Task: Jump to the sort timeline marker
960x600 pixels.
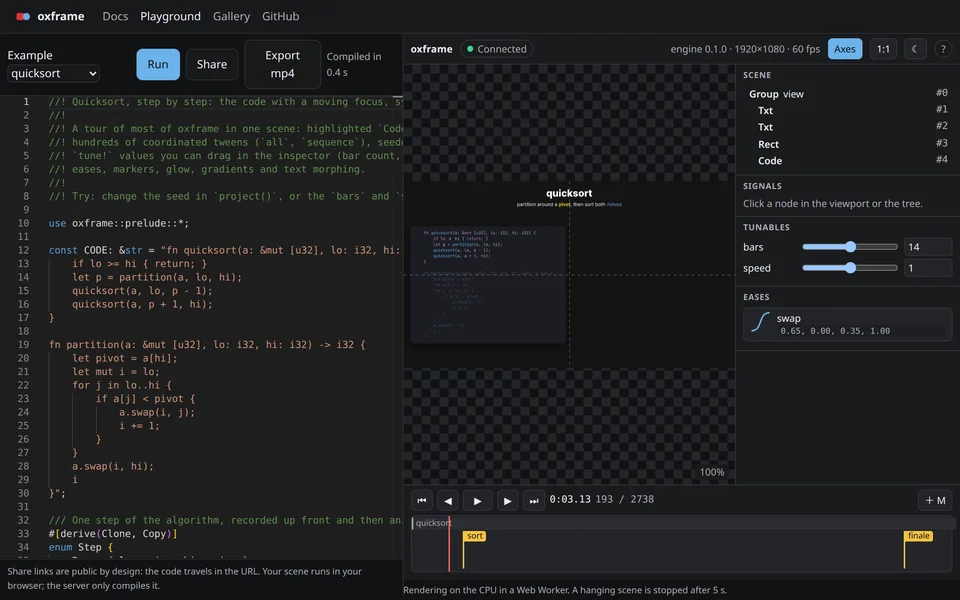Action: (x=474, y=536)
